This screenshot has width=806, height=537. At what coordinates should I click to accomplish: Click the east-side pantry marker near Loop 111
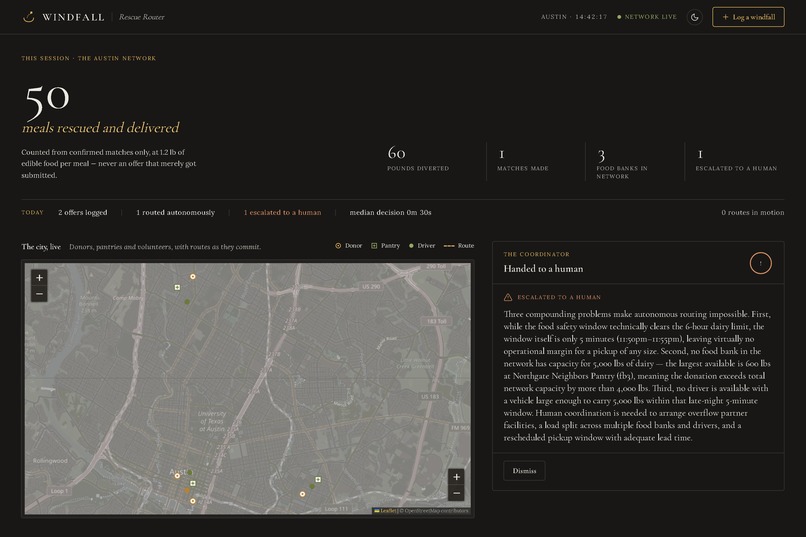[x=318, y=479]
